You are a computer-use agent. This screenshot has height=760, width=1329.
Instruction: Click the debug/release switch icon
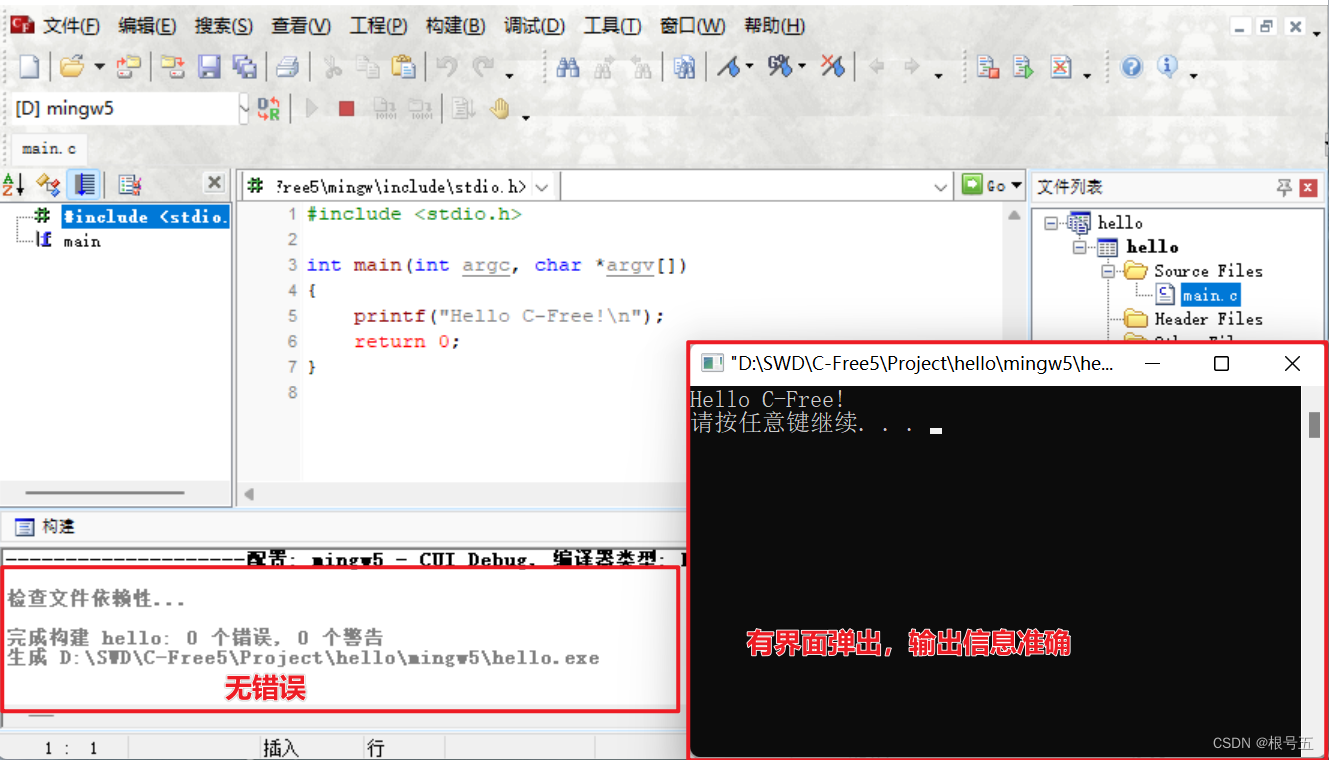pos(269,108)
